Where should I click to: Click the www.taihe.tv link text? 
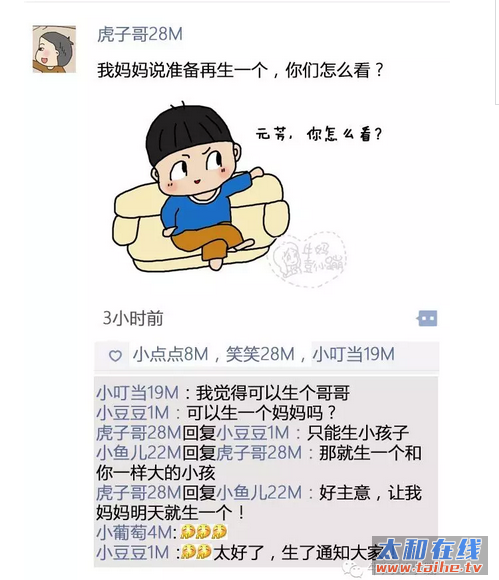[x=429, y=567]
